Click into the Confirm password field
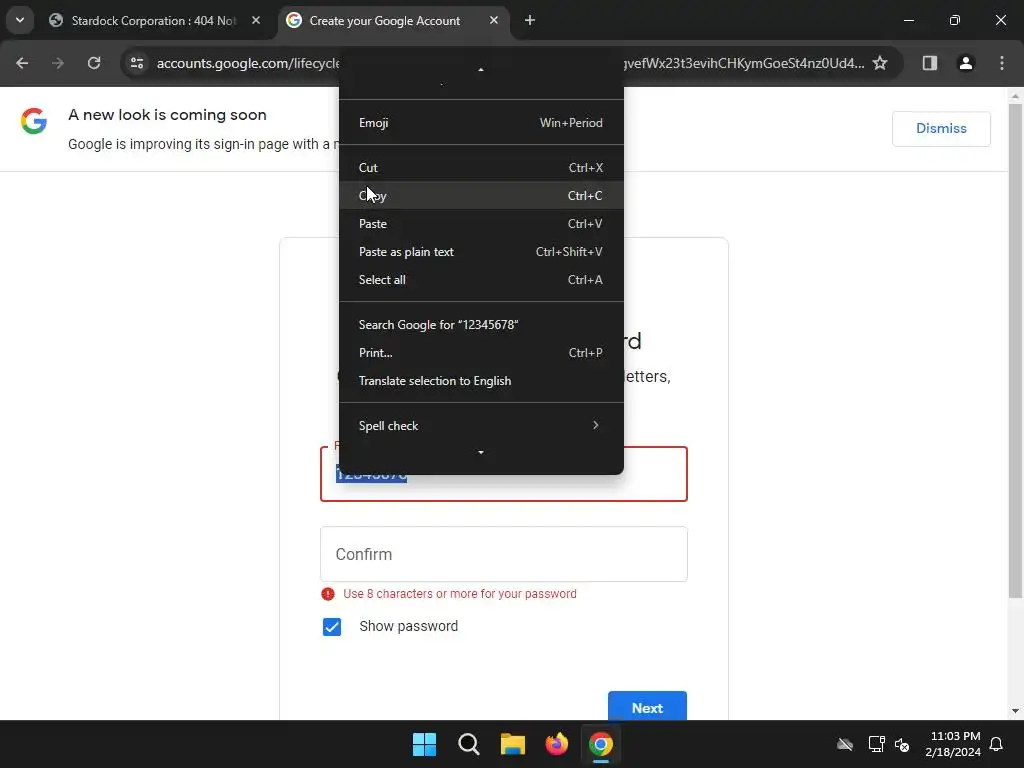 (x=504, y=554)
